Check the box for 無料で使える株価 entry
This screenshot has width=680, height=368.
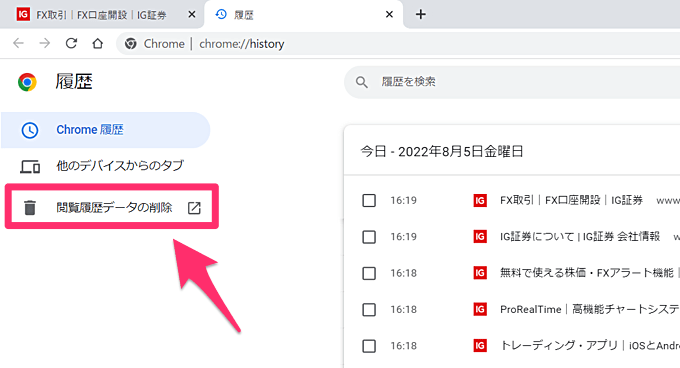369,273
